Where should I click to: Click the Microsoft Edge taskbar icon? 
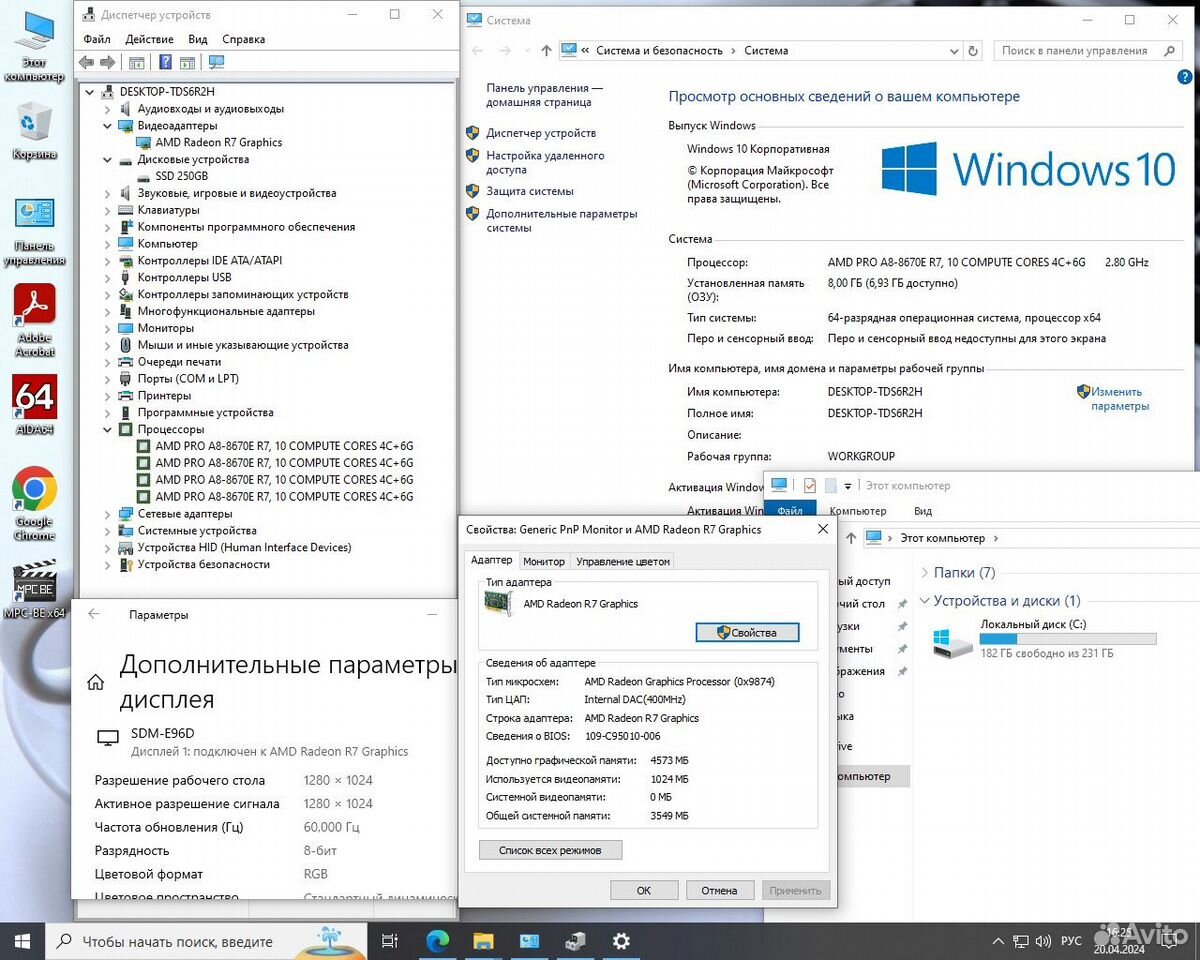437,941
